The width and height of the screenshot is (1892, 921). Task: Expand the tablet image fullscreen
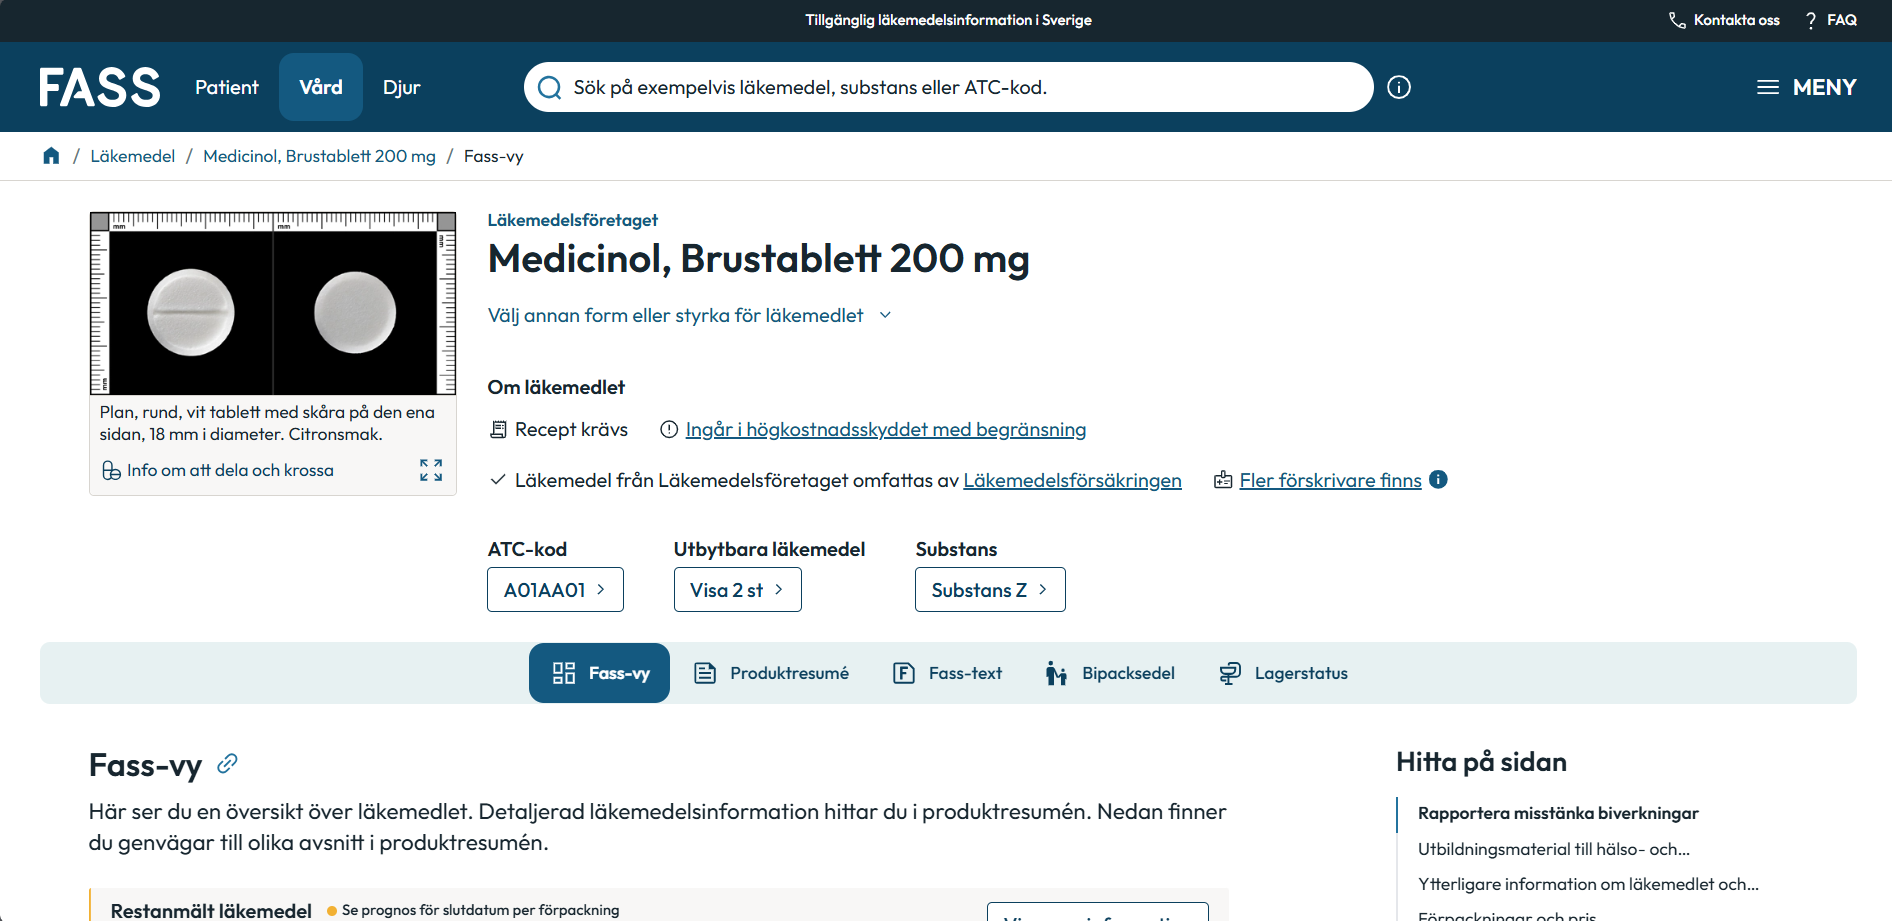[x=431, y=470]
